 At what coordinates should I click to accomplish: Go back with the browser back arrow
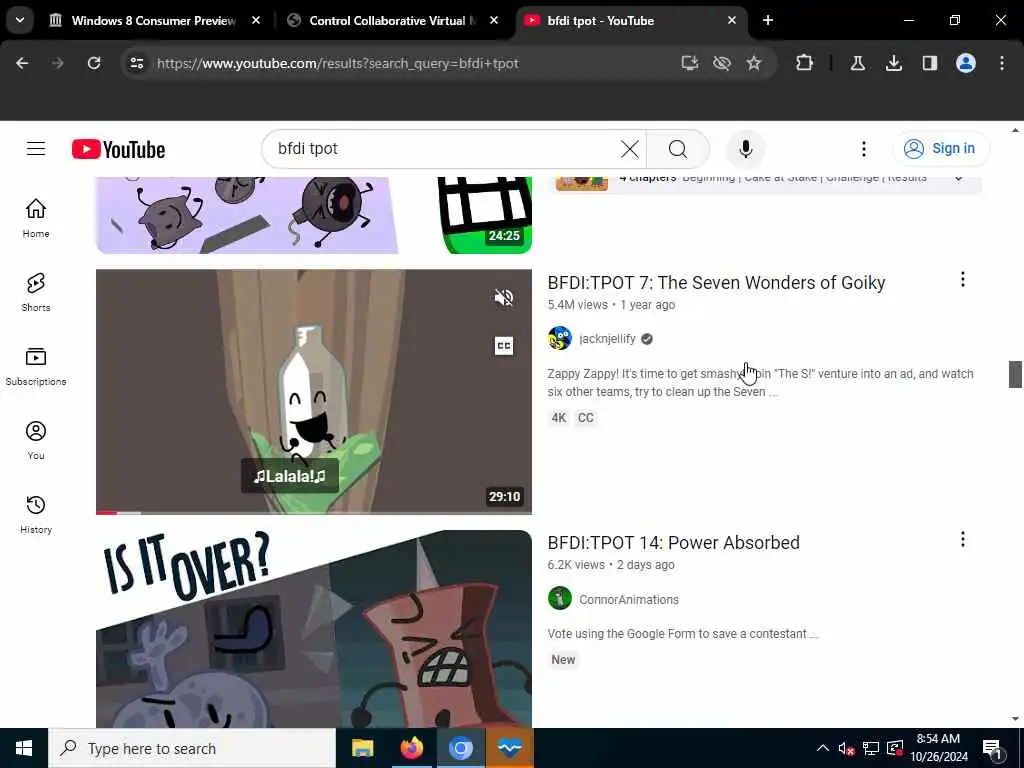[22, 63]
